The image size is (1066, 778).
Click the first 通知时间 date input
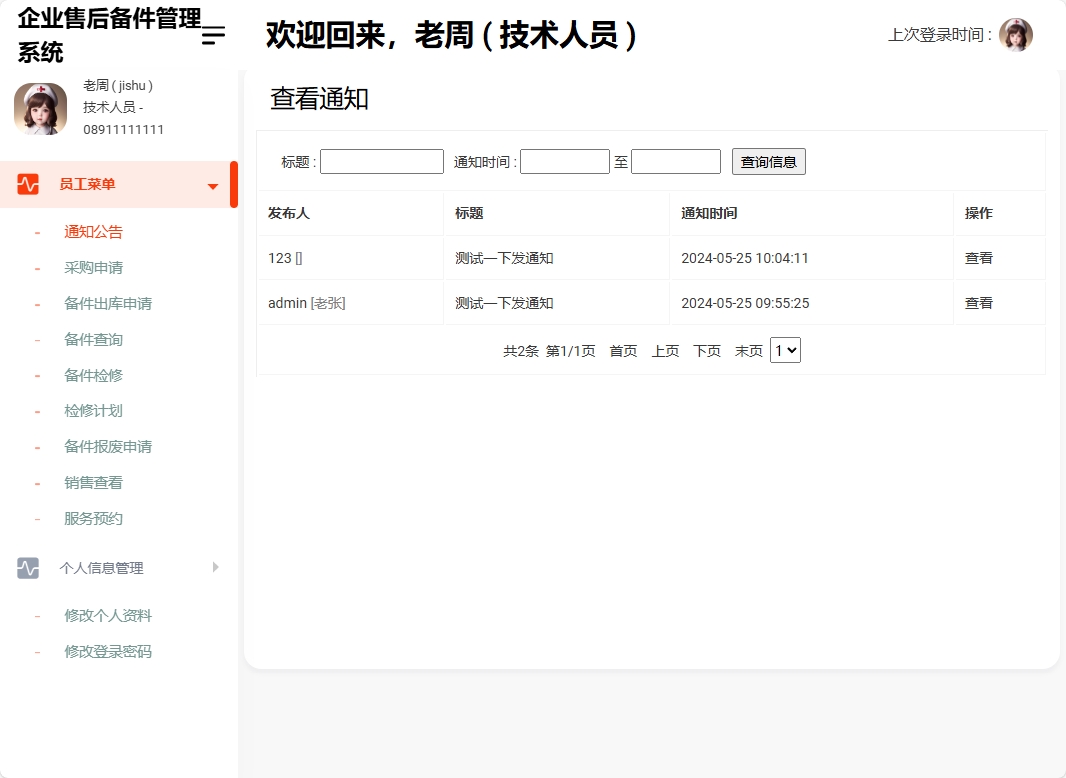[566, 160]
